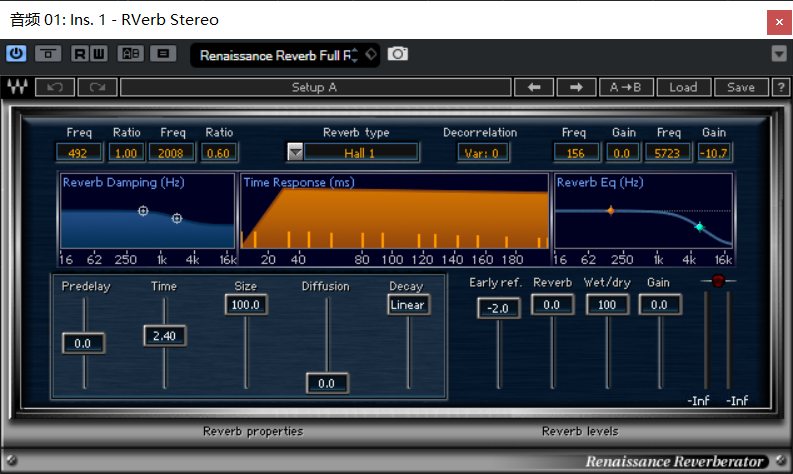The image size is (793, 474).
Task: Take a snapshot with the camera icon
Action: 398,54
